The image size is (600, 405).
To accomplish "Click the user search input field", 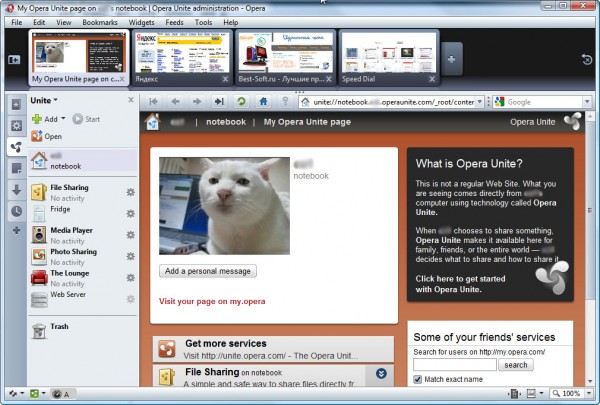I will [455, 365].
